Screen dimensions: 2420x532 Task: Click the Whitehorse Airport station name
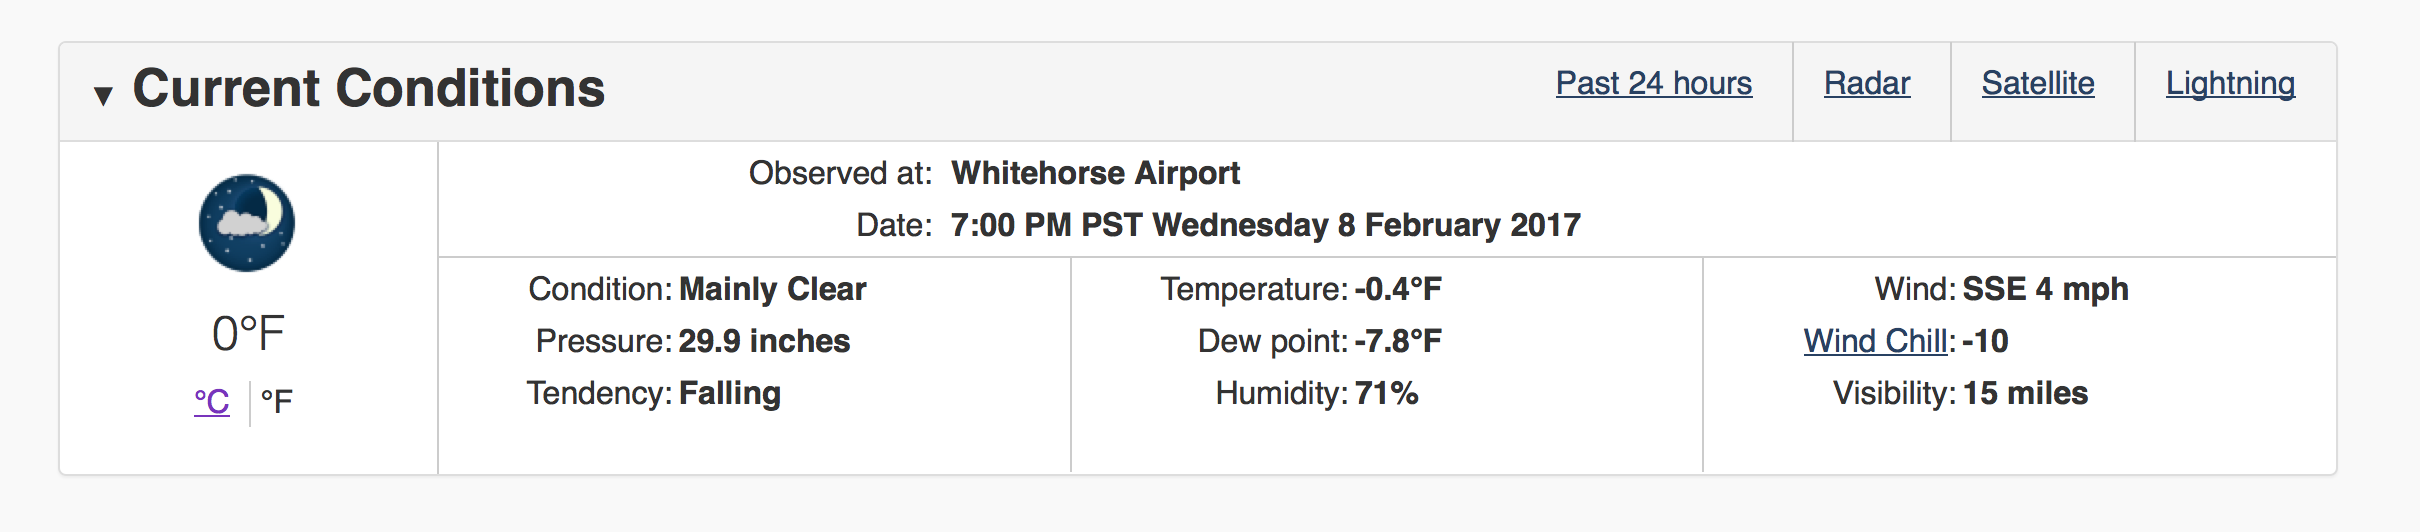[1095, 173]
